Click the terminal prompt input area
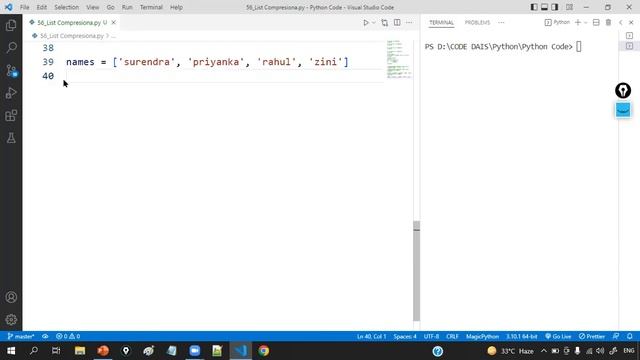The height and width of the screenshot is (360, 640). [x=578, y=47]
